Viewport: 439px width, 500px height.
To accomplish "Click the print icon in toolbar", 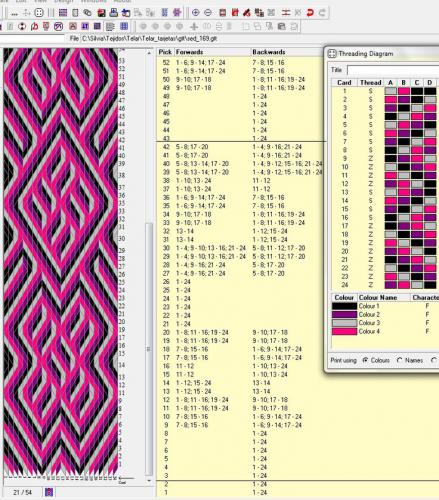I will (114, 13).
